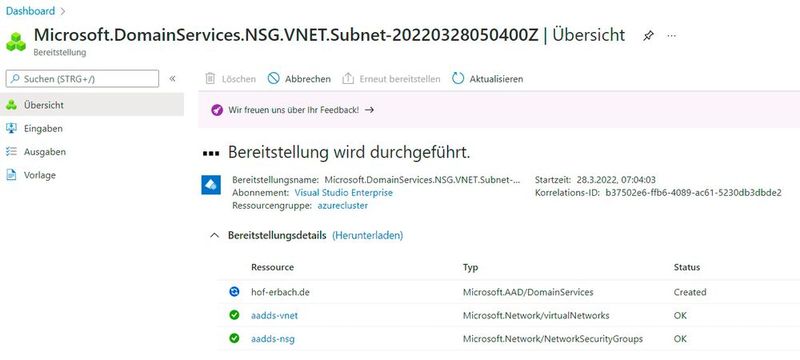Cancel the deployment with Abbrechen
This screenshot has height=360, width=800.
tap(299, 79)
